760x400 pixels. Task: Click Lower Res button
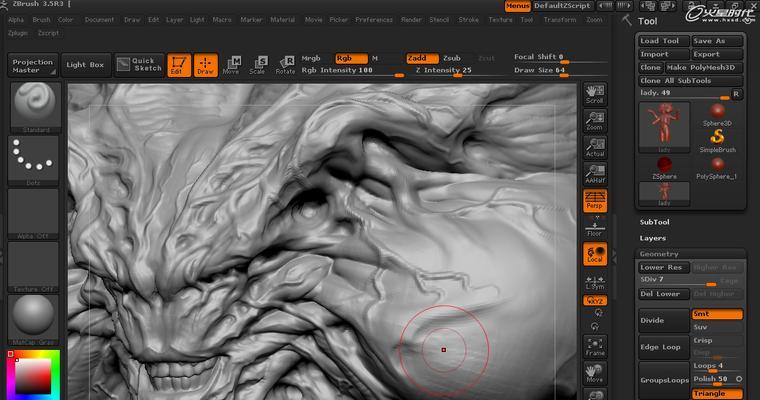click(664, 267)
